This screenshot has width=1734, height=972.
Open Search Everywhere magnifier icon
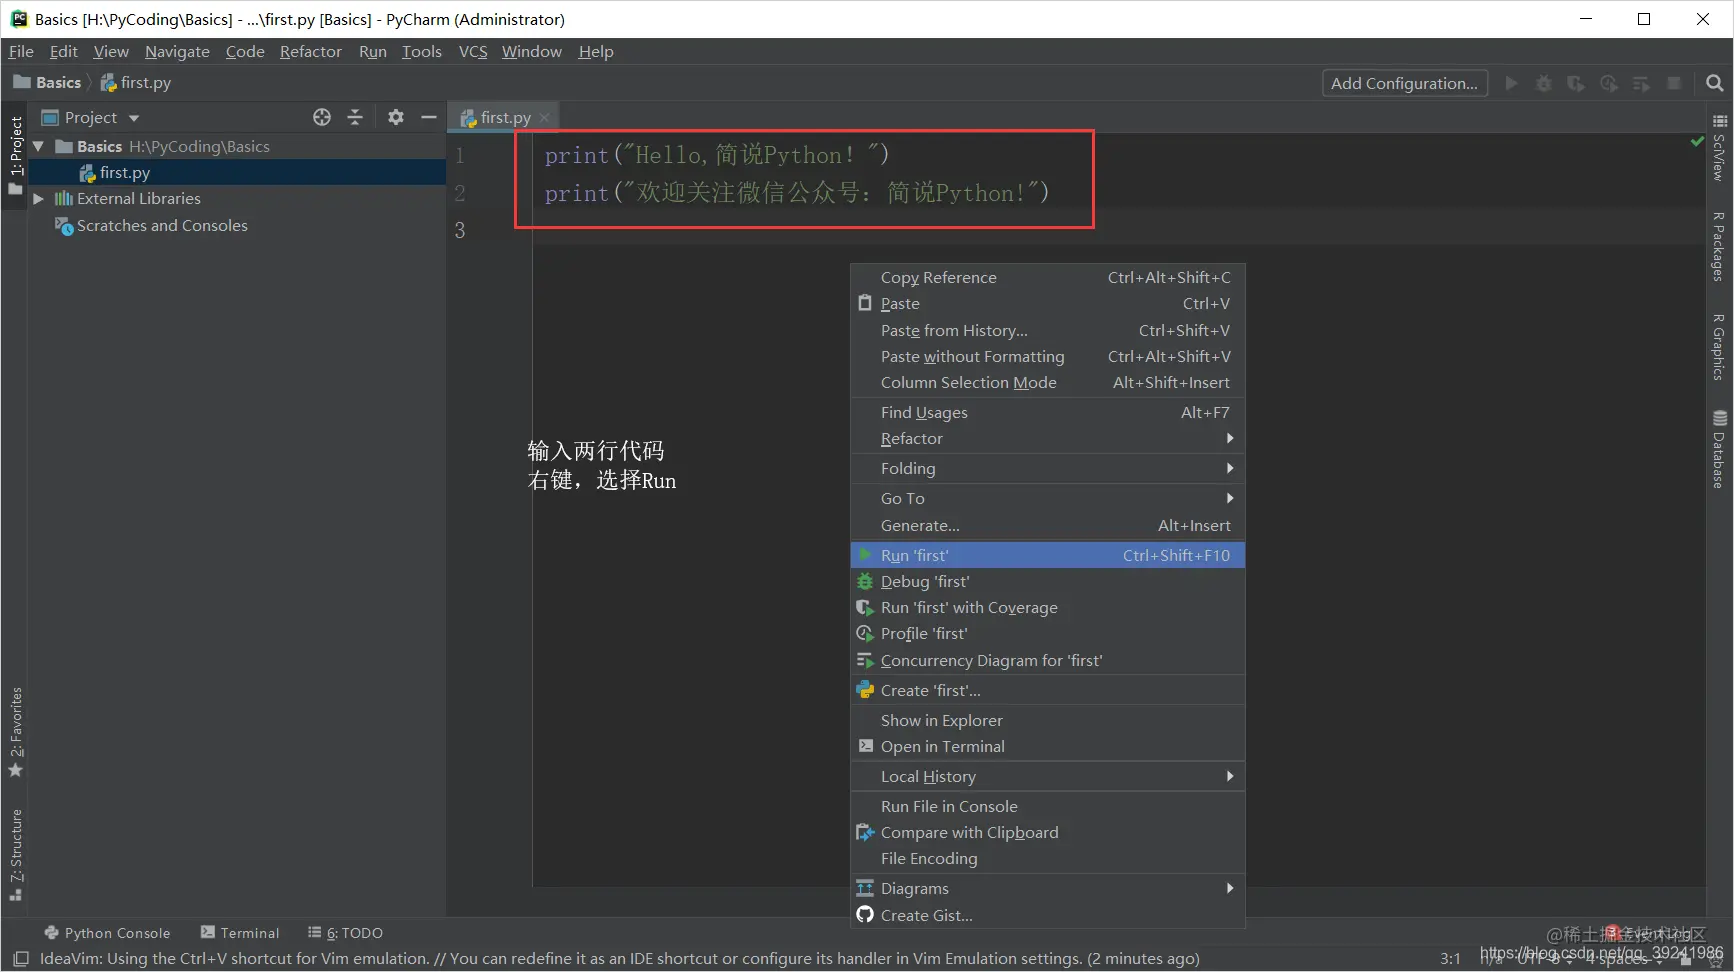1714,83
